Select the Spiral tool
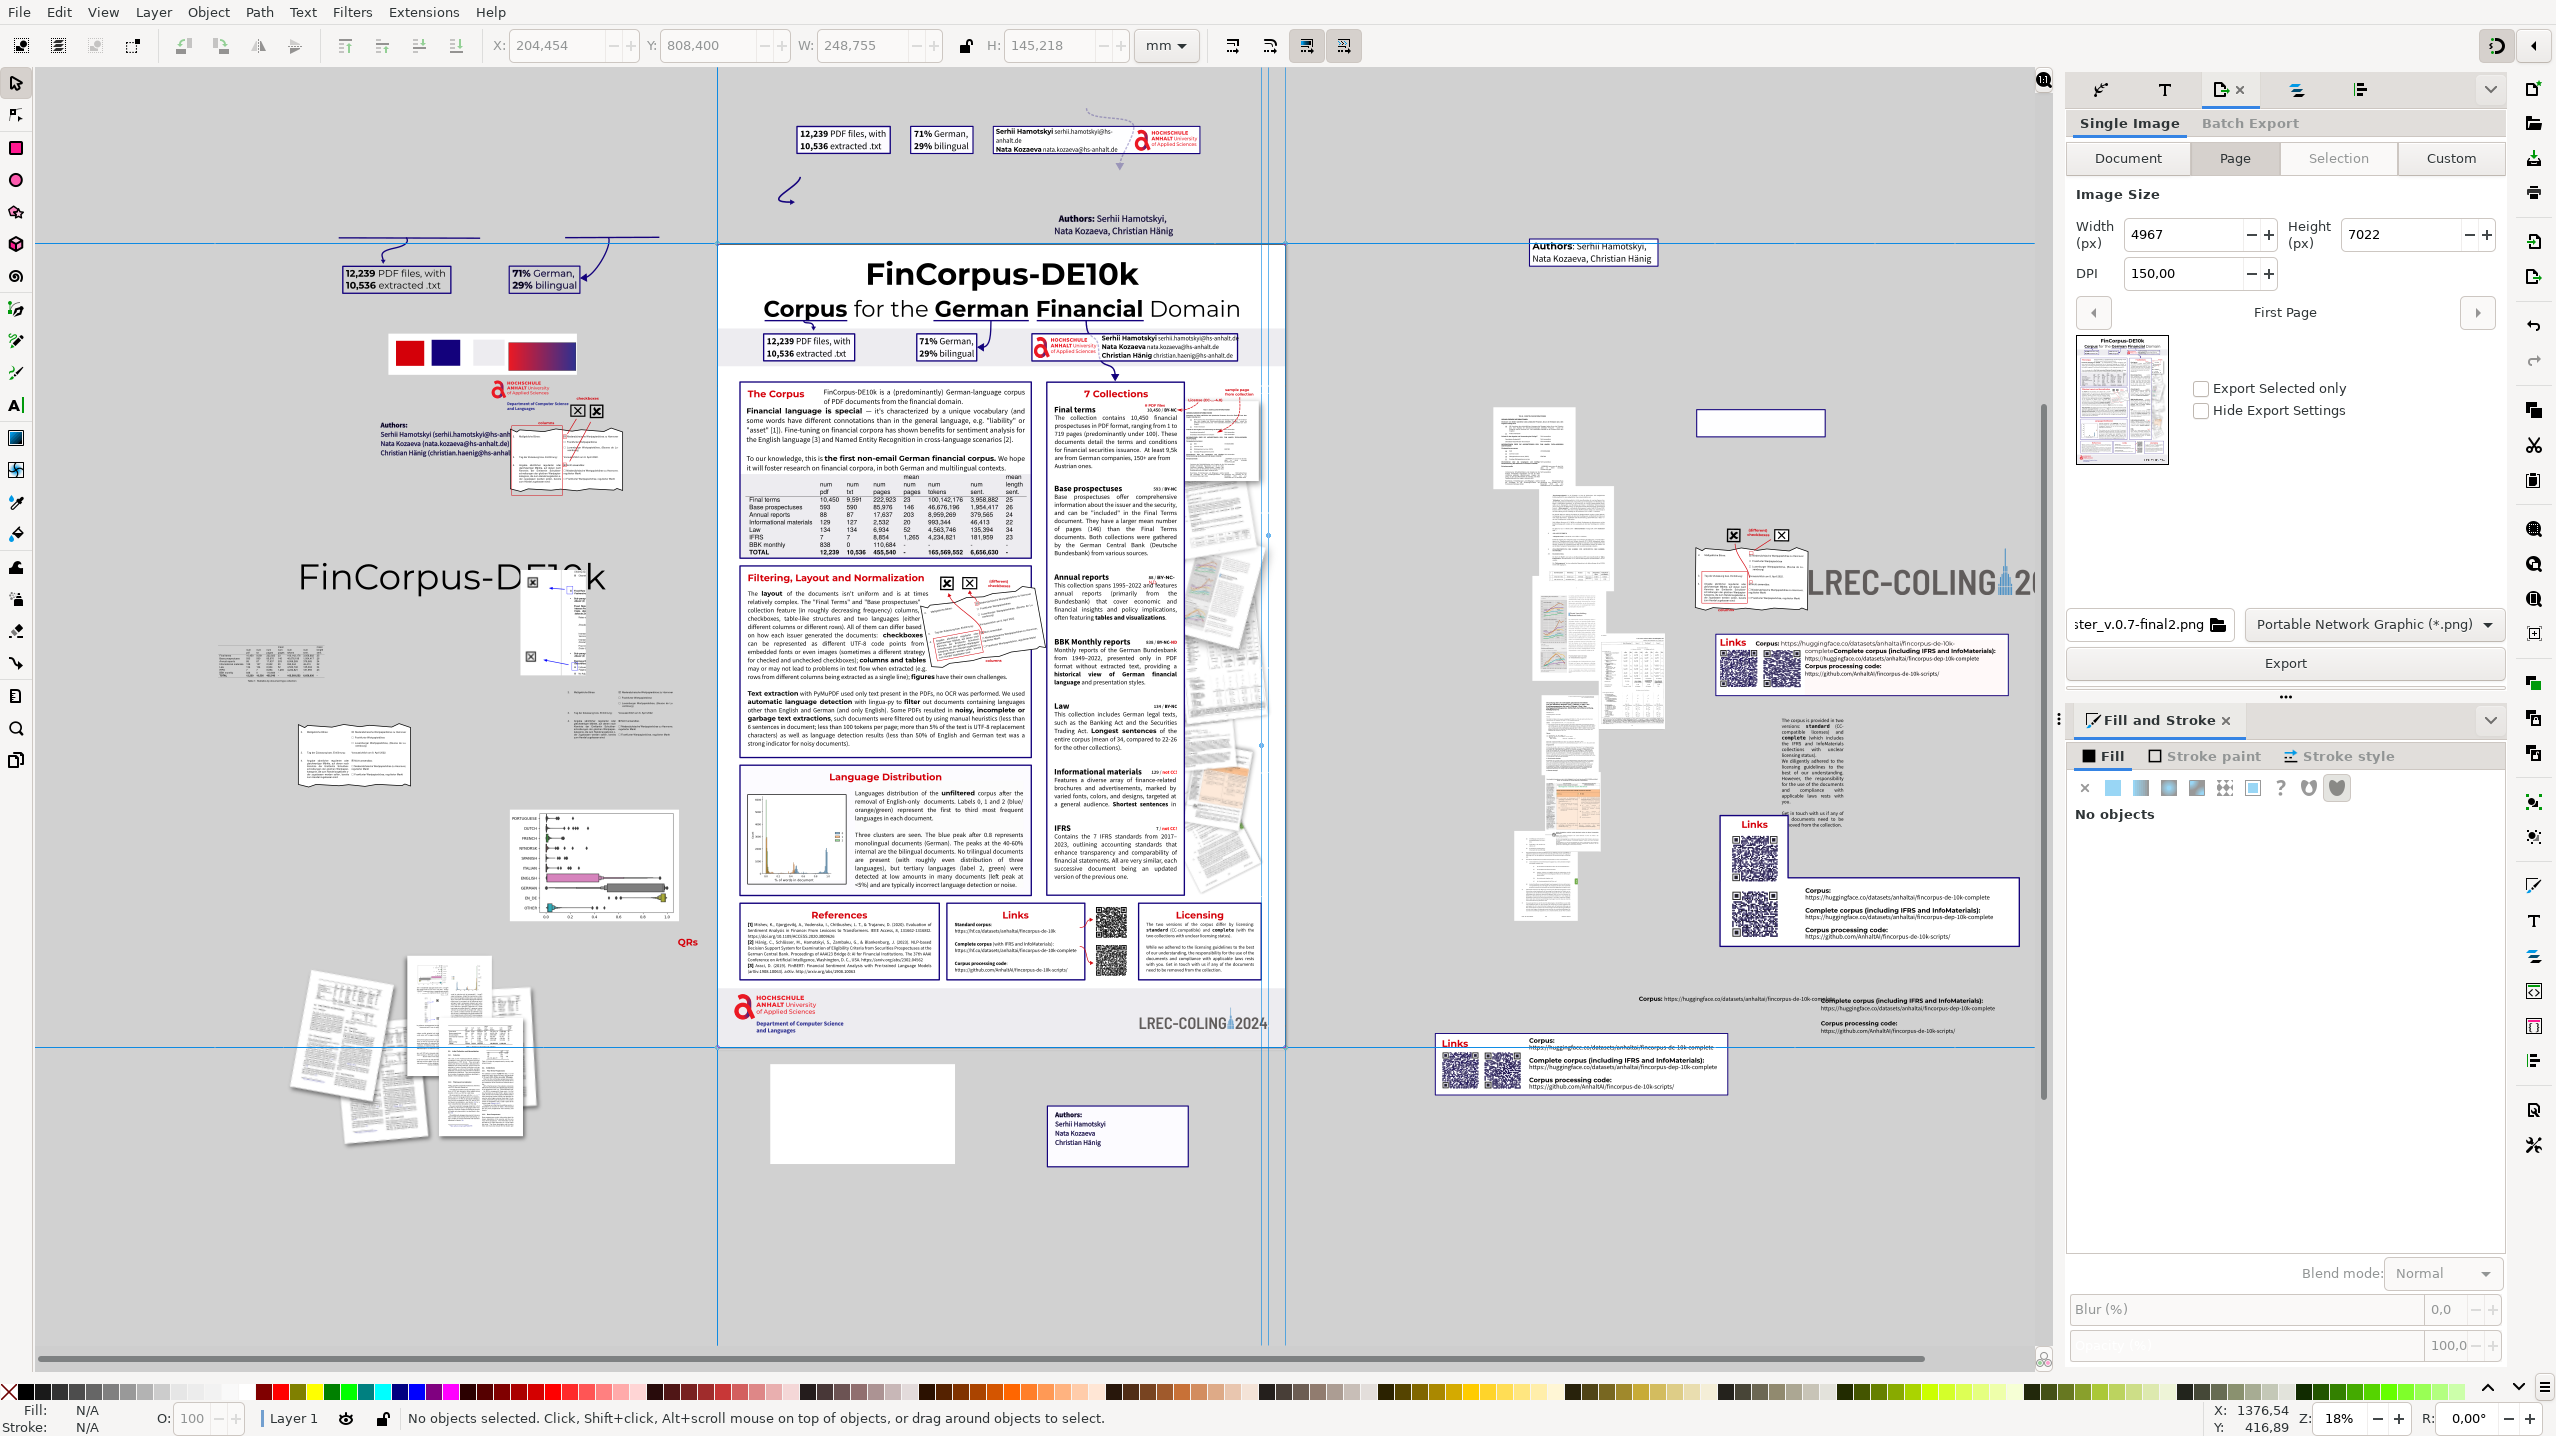Image resolution: width=2556 pixels, height=1436 pixels. coord(16,276)
